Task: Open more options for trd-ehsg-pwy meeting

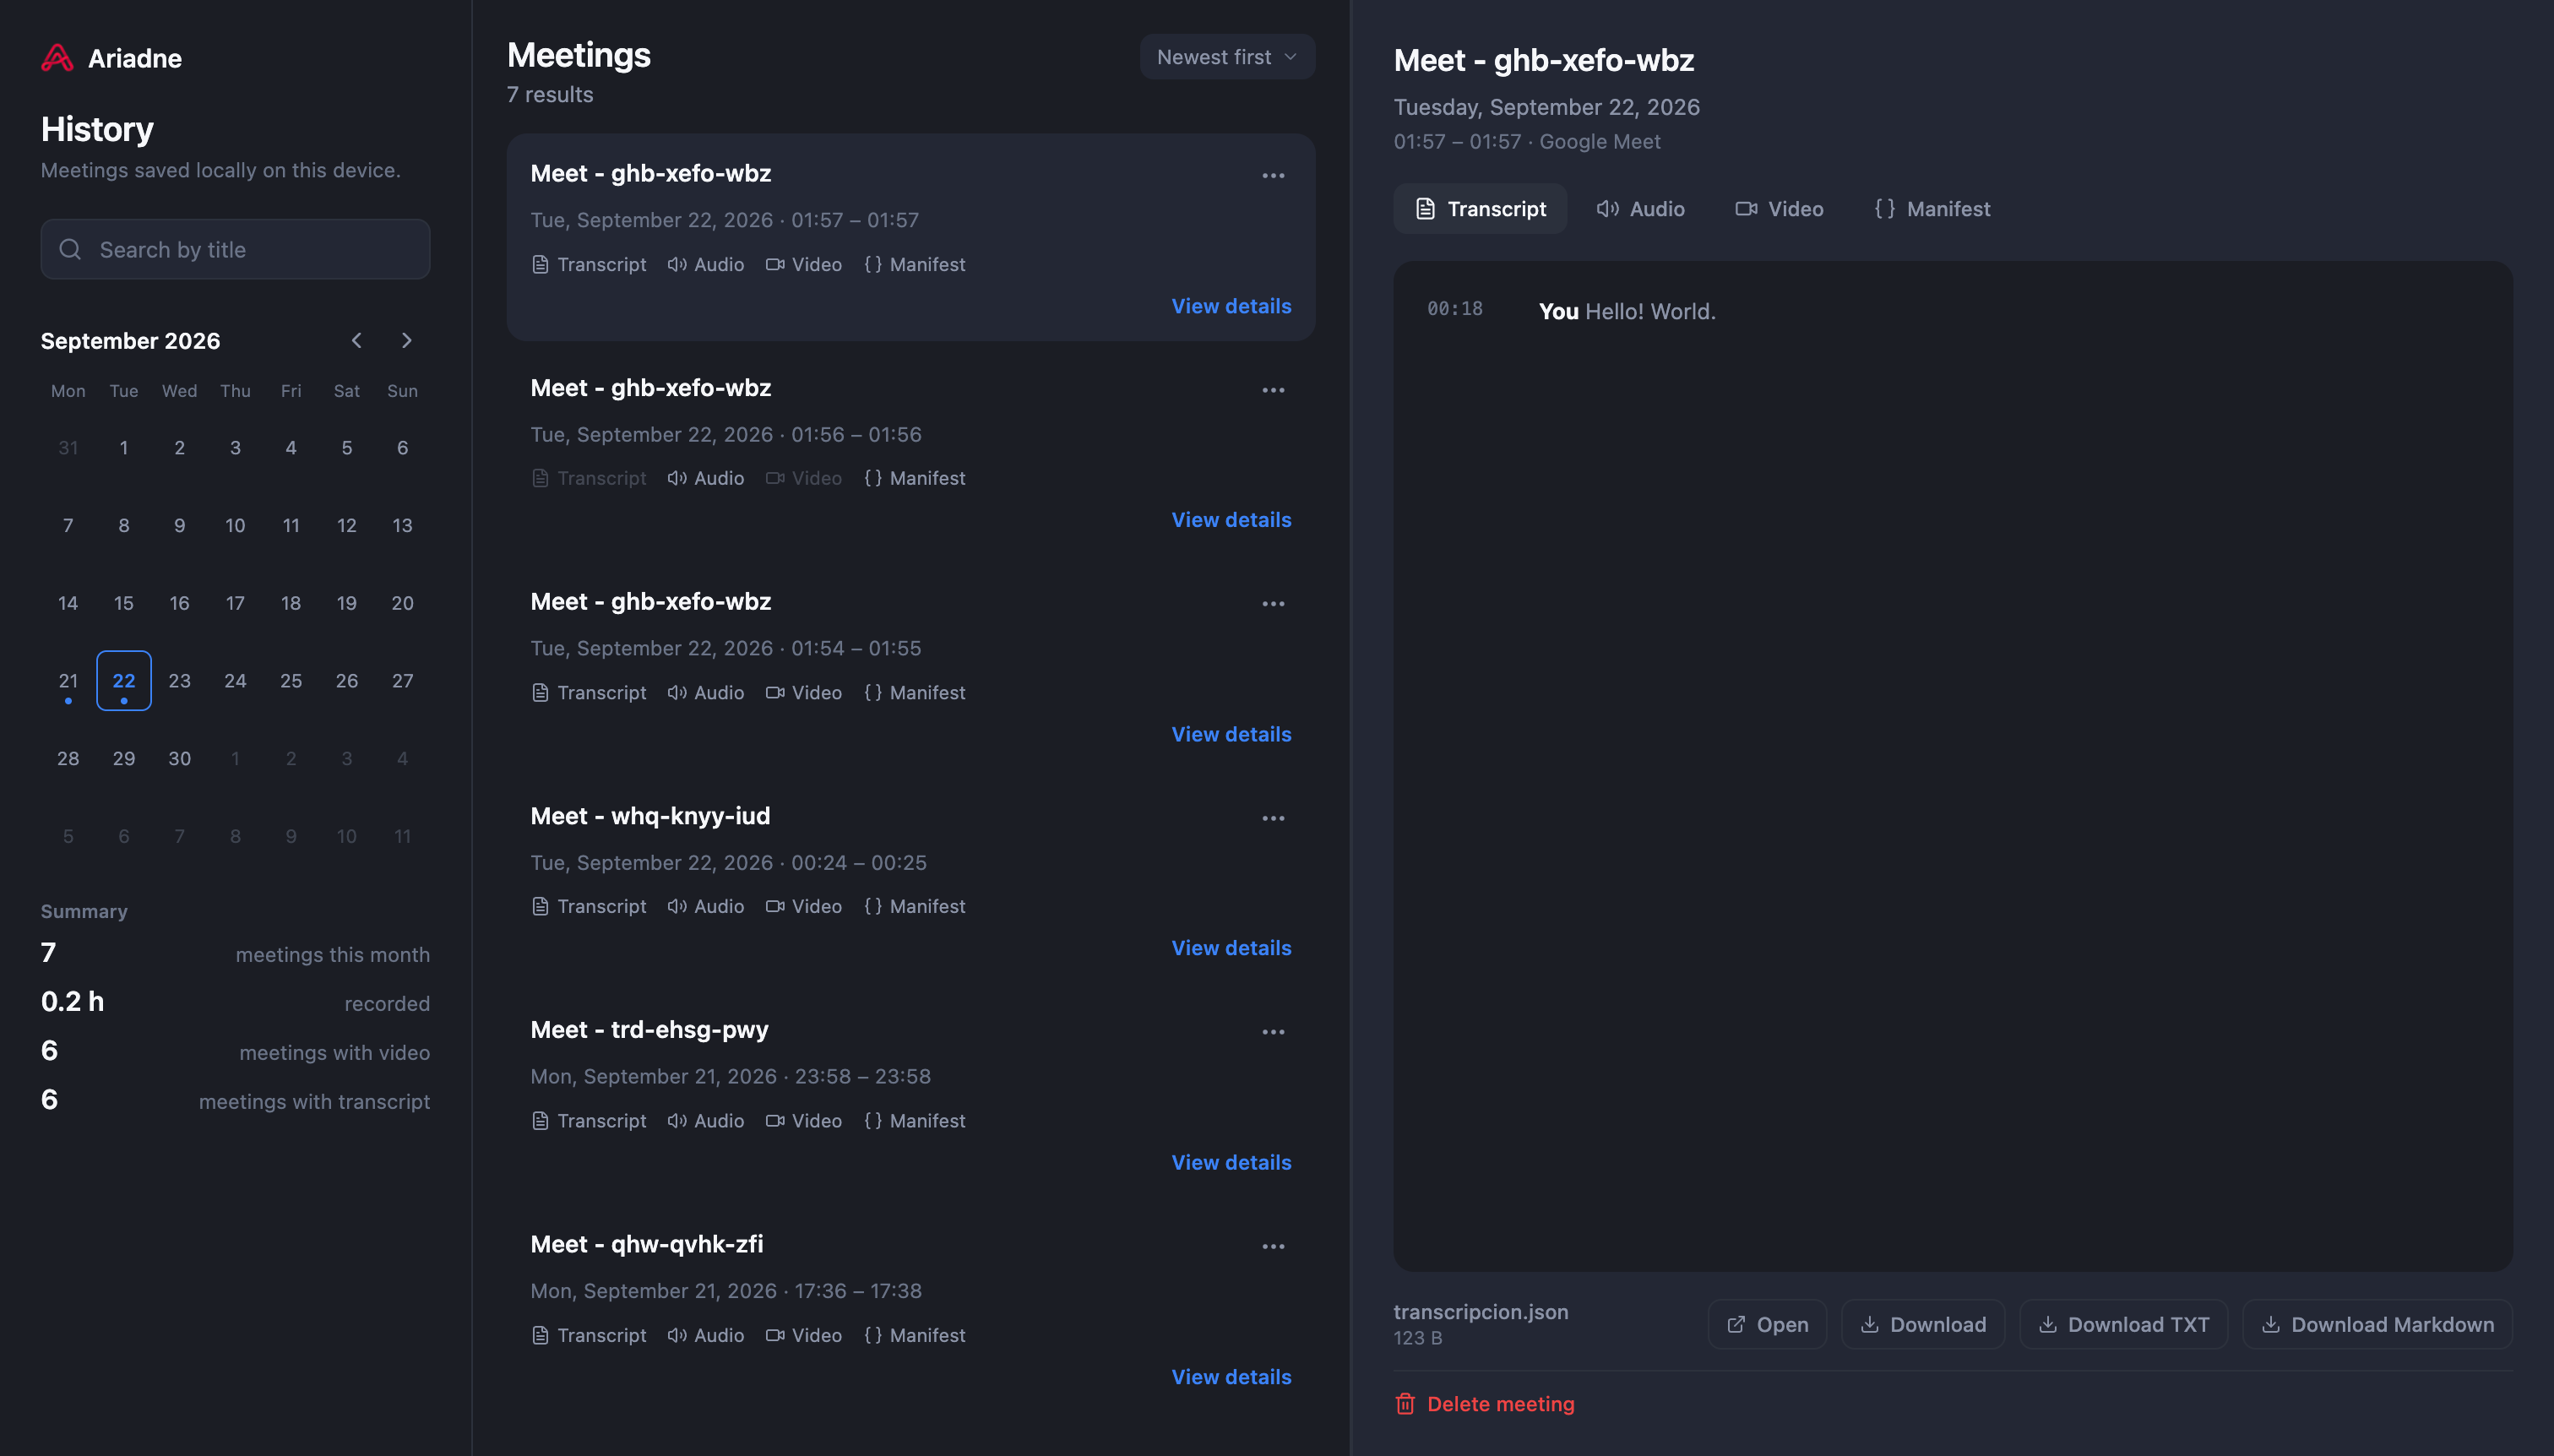Action: point(1273,1032)
